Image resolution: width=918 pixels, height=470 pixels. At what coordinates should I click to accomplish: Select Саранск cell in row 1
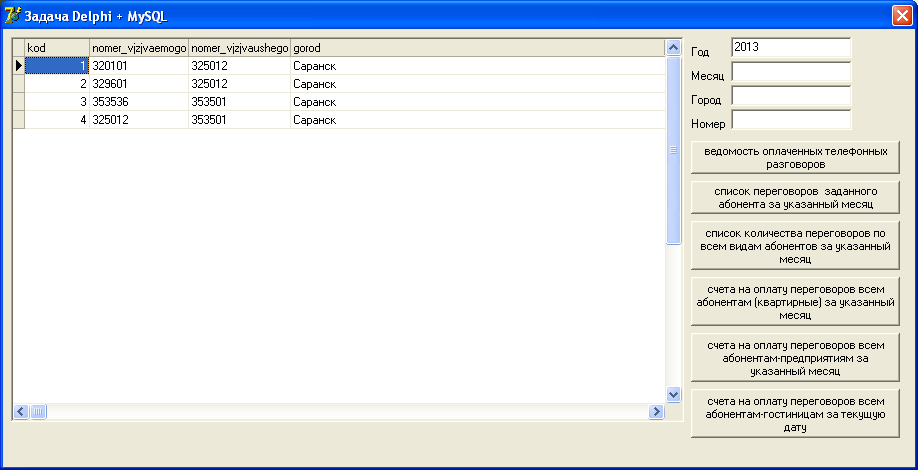coord(478,66)
